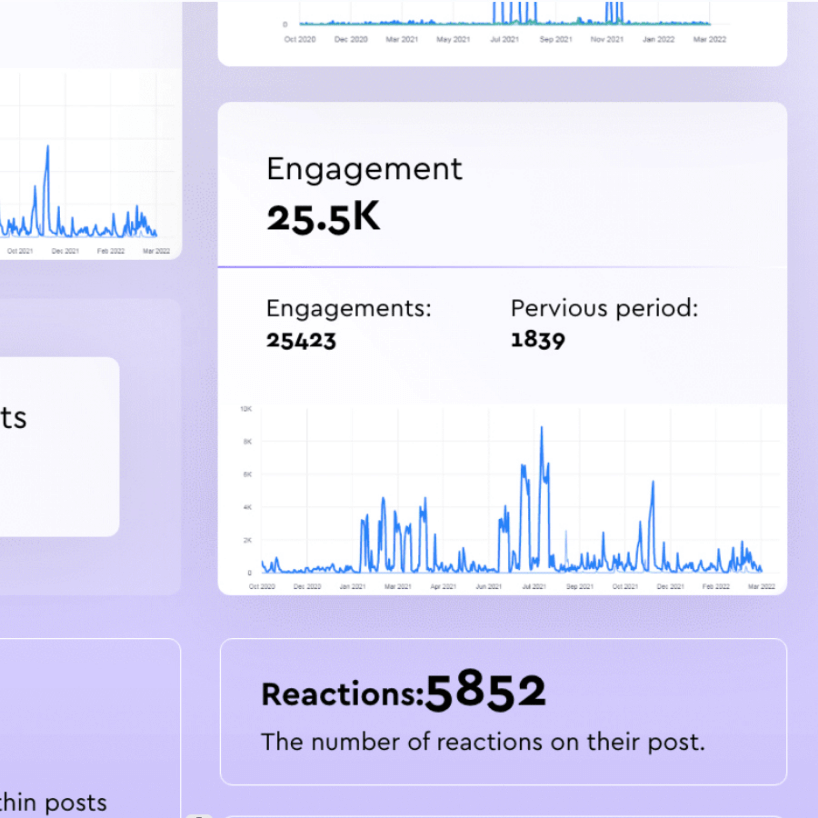Click the tallest peak in the Engagement chart
The image size is (818, 818).
pos(542,429)
